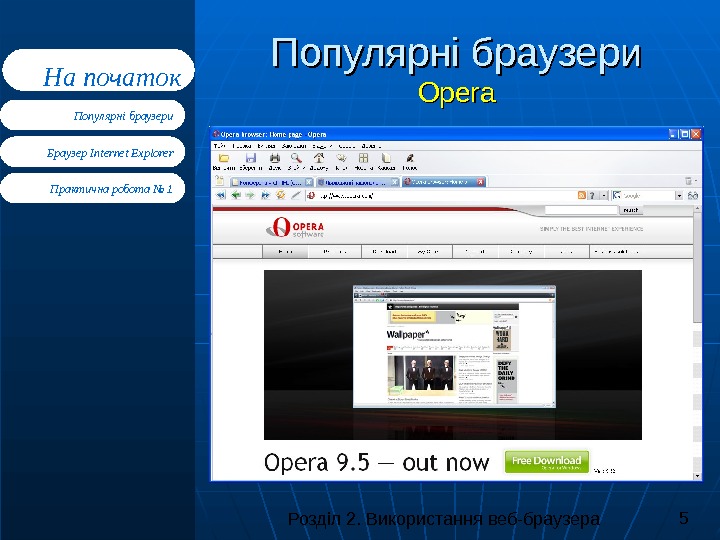Click the yellow 'Opera' subtitle text

pyautogui.click(x=457, y=93)
